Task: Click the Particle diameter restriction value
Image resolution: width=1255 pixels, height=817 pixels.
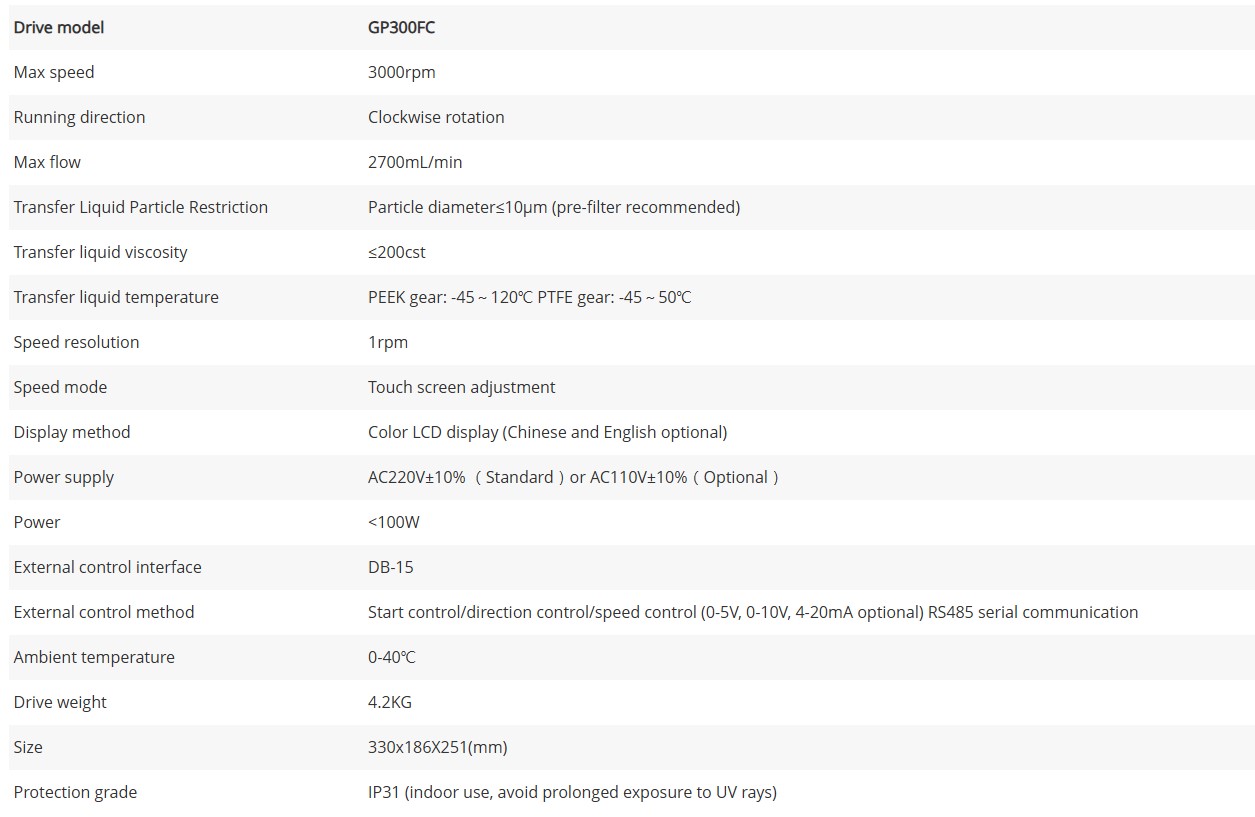Action: click(553, 207)
